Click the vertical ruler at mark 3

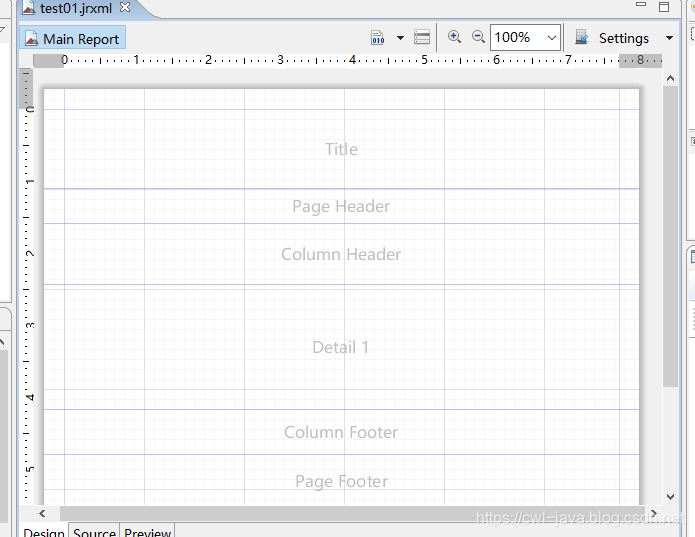[29, 326]
